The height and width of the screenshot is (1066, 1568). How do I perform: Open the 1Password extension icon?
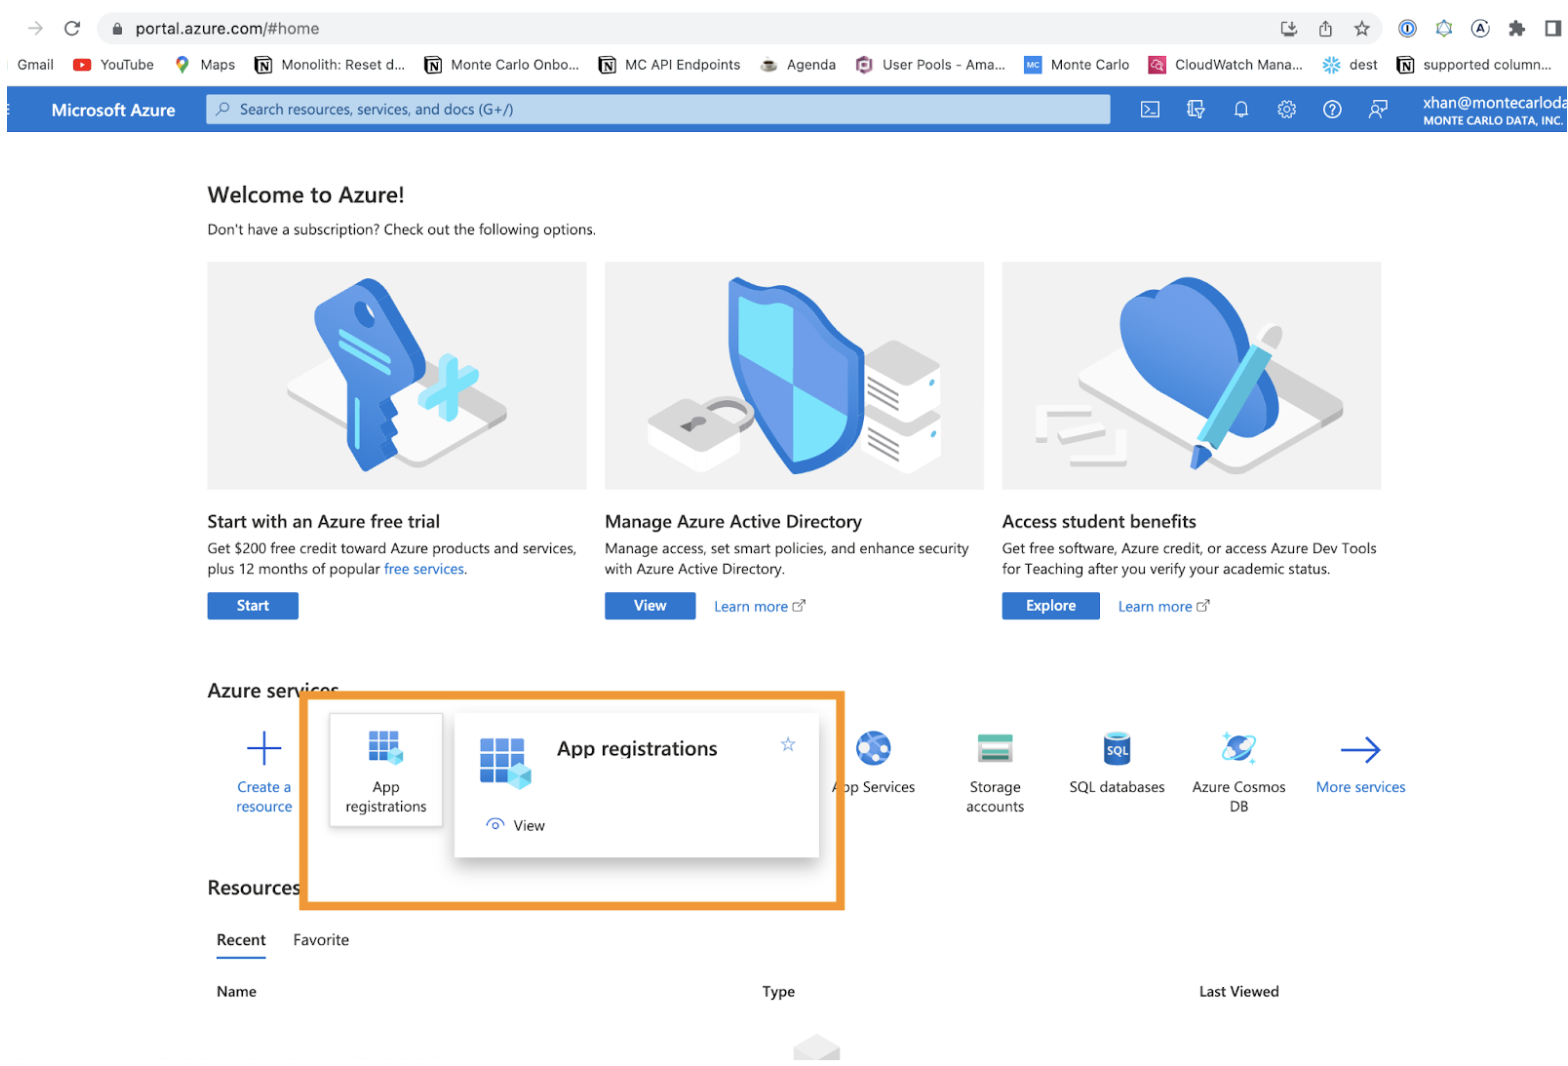(1407, 28)
